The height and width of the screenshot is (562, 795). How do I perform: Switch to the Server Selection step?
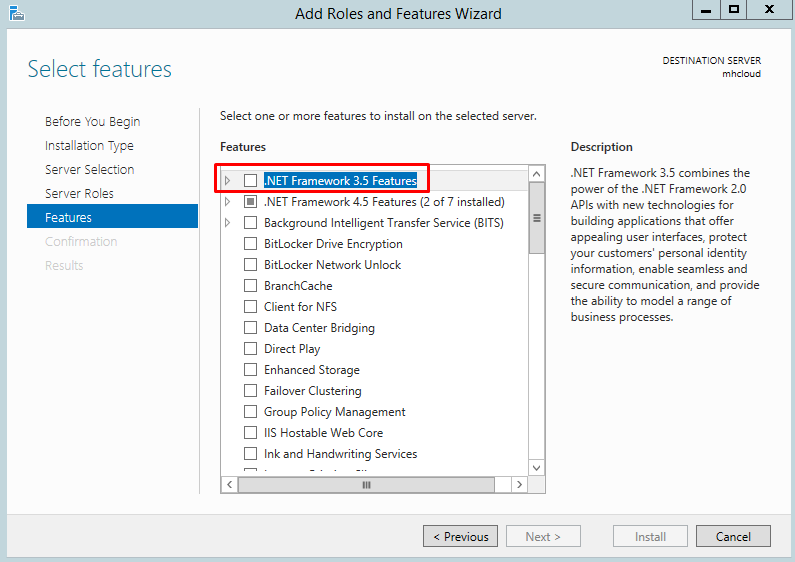[90, 169]
